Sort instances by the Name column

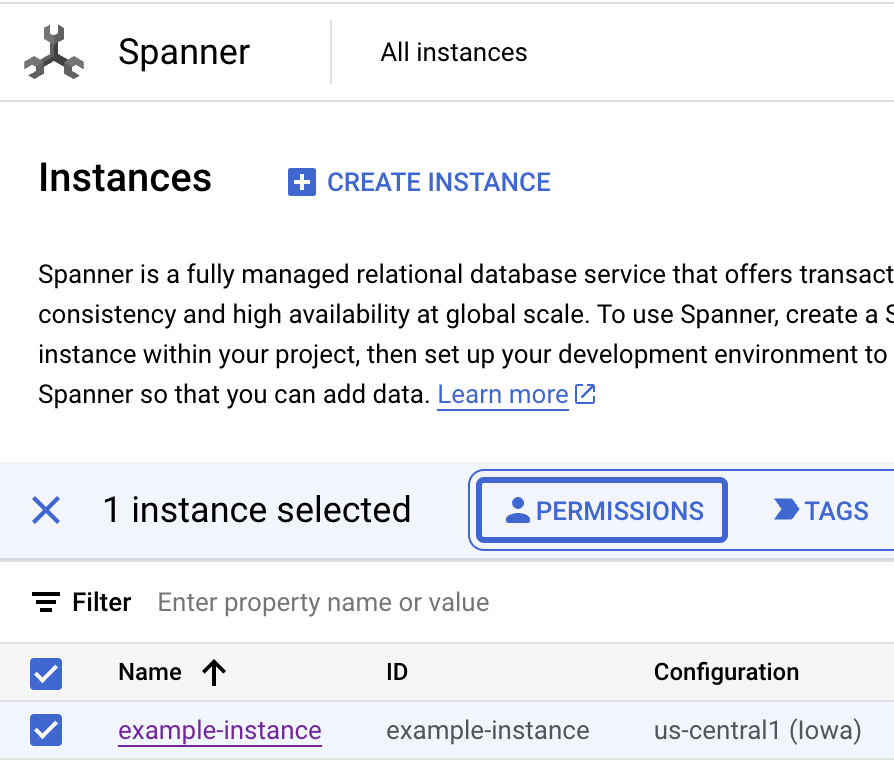(x=148, y=672)
